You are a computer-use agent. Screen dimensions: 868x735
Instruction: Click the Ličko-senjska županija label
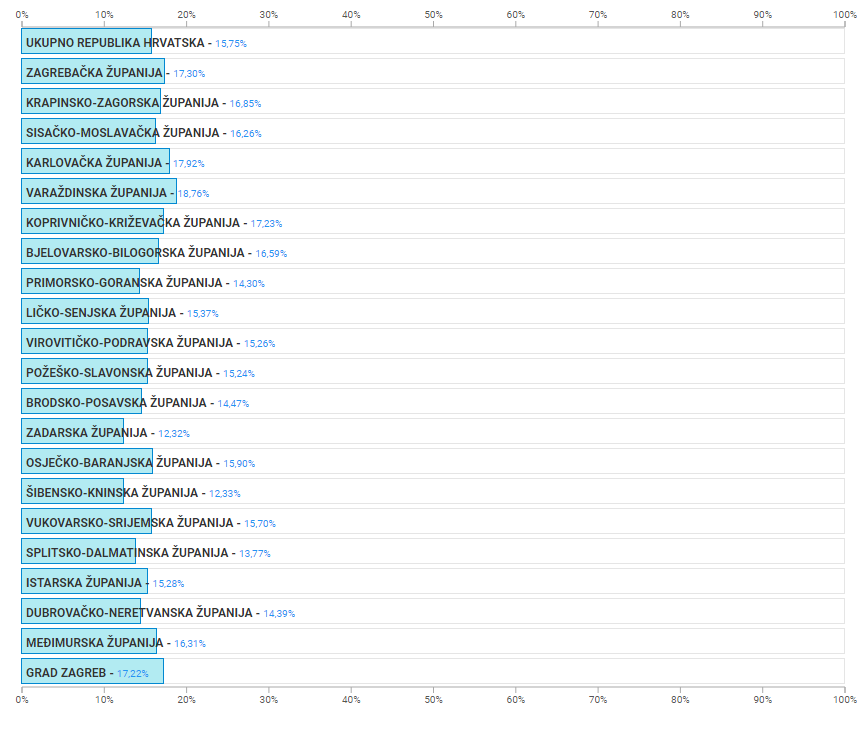tap(100, 313)
